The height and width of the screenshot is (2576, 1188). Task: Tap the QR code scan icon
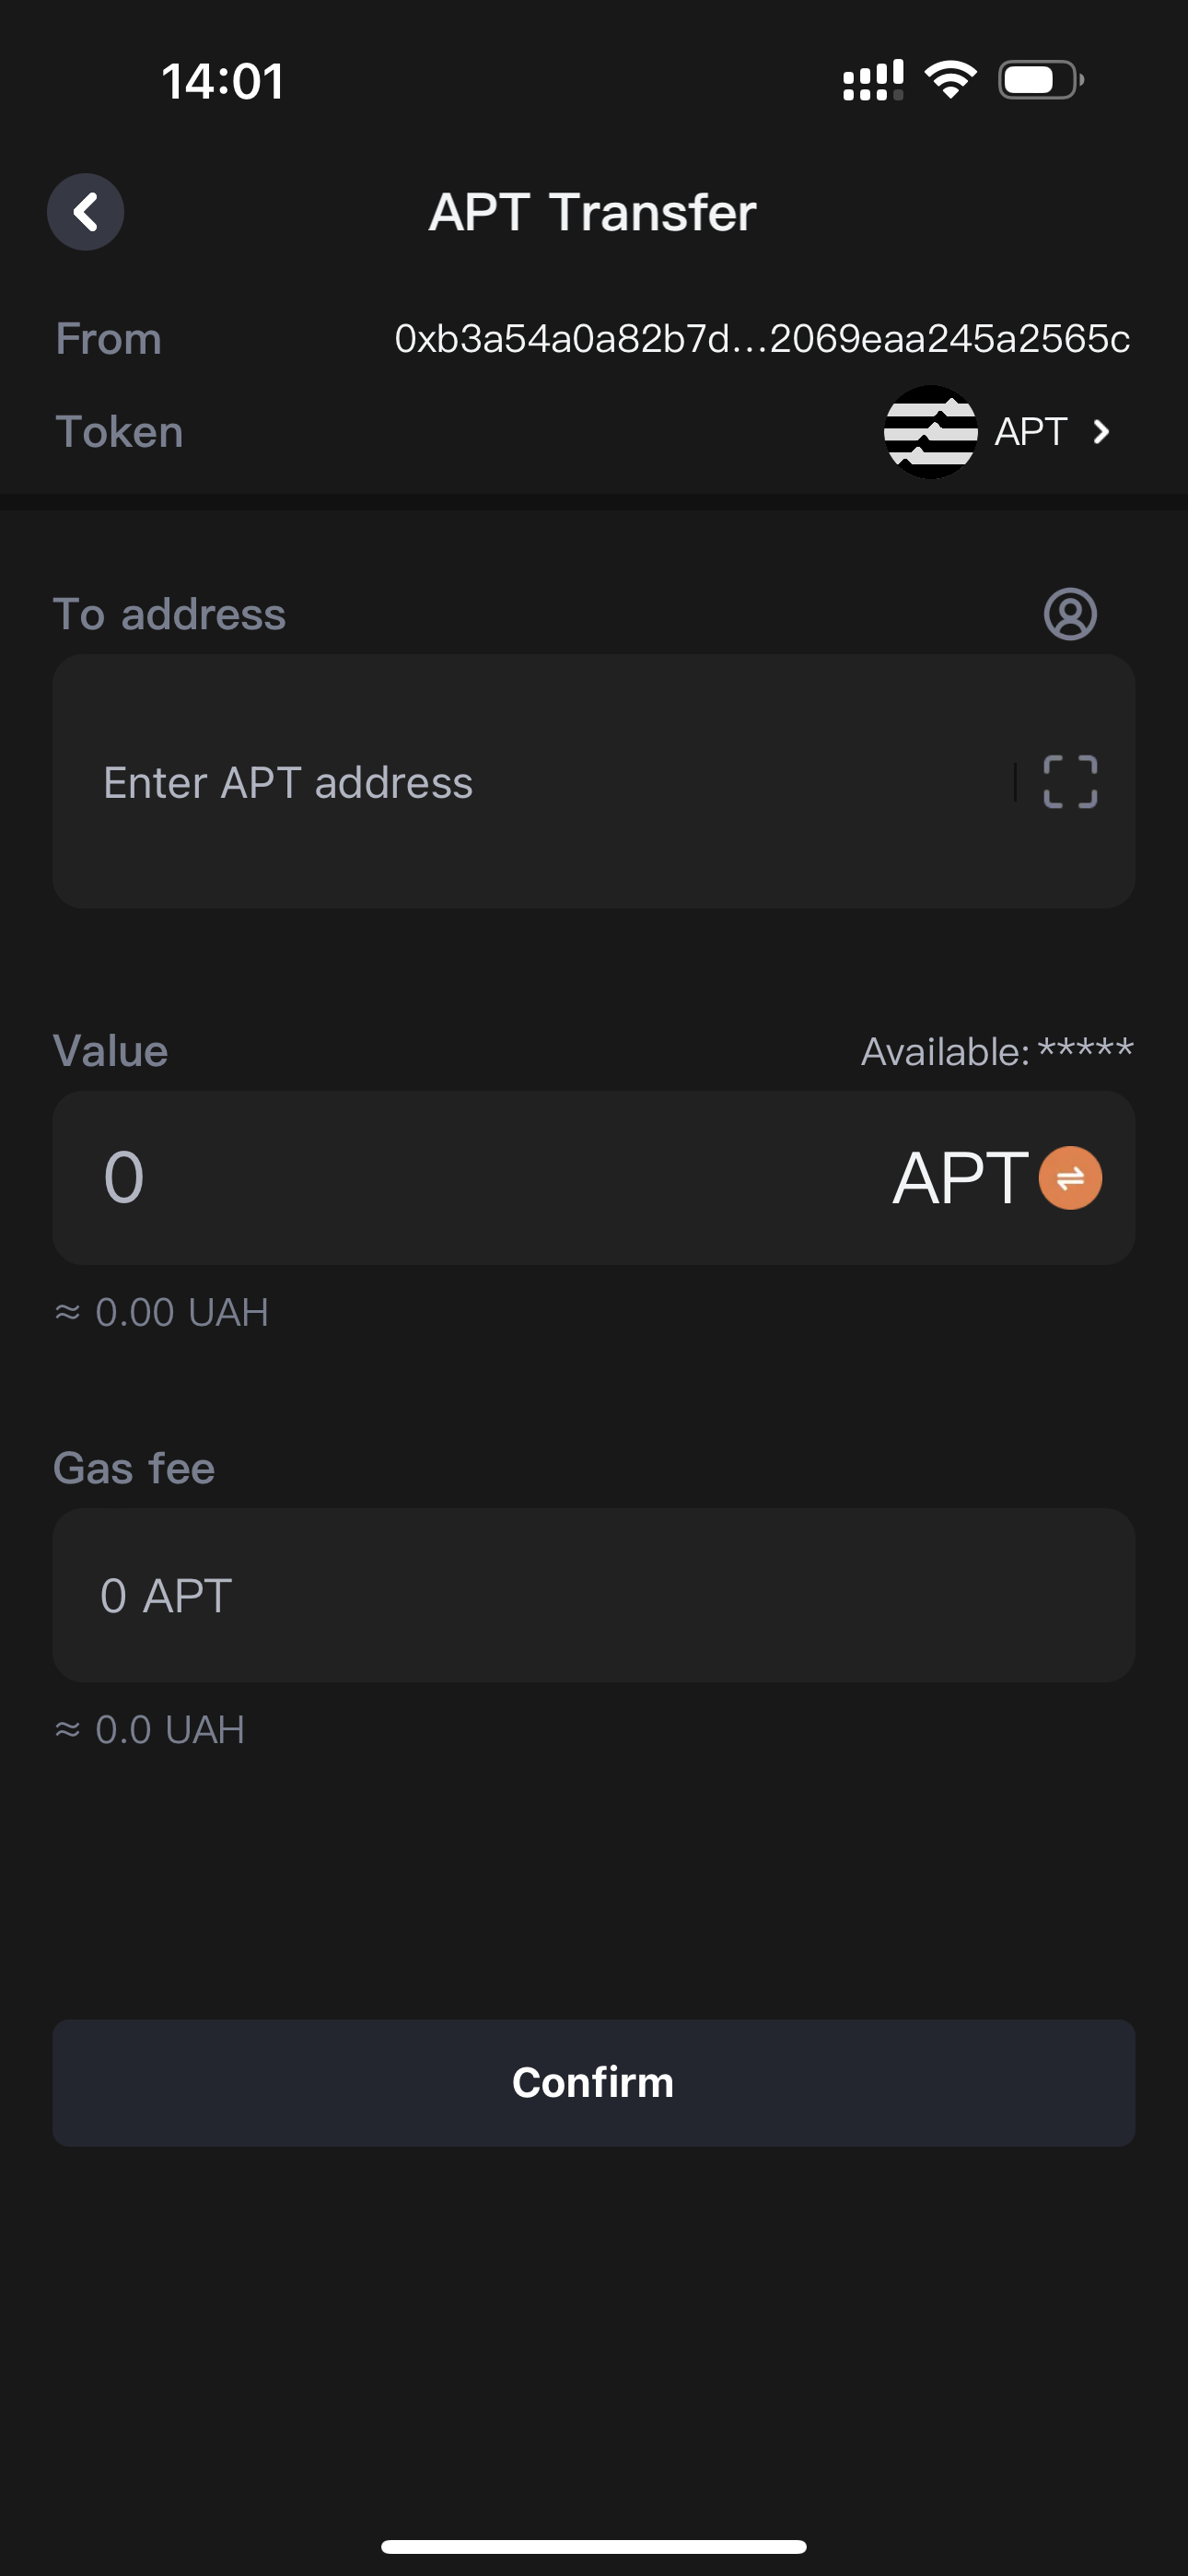coord(1070,782)
